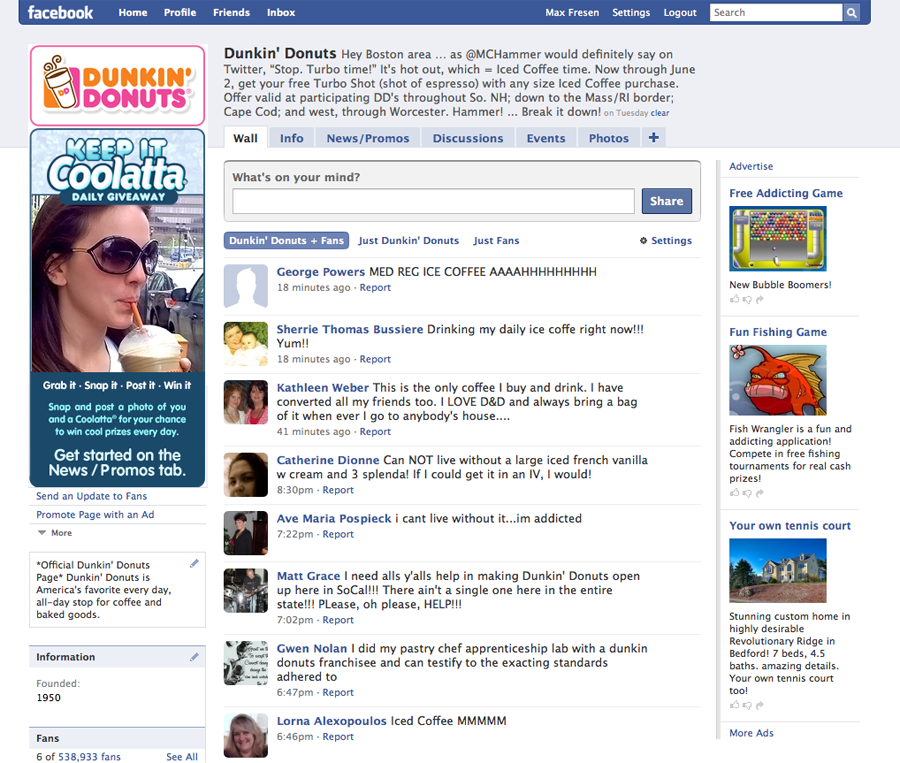Open Profile in top navigation

tap(180, 13)
